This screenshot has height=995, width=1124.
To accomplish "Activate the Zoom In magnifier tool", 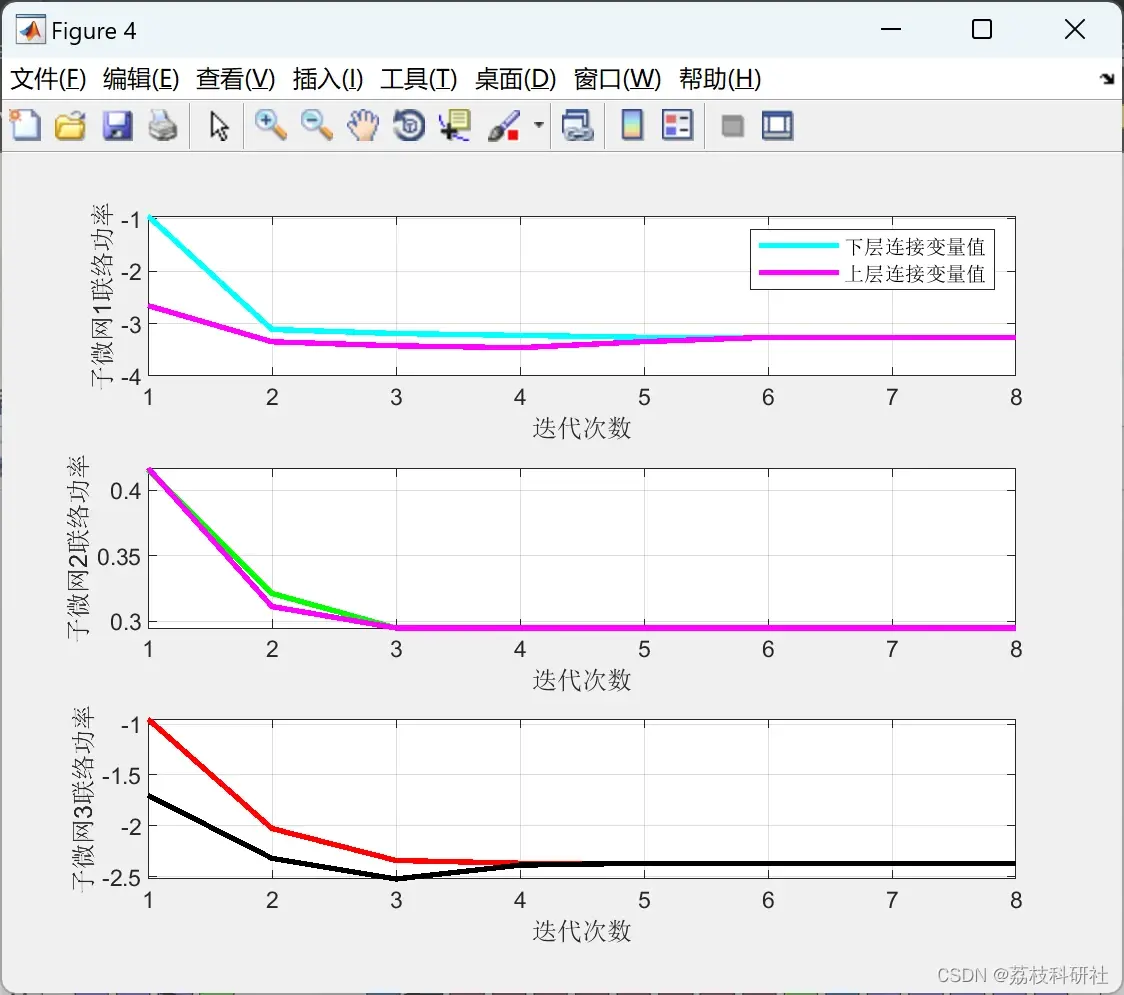I will [271, 125].
